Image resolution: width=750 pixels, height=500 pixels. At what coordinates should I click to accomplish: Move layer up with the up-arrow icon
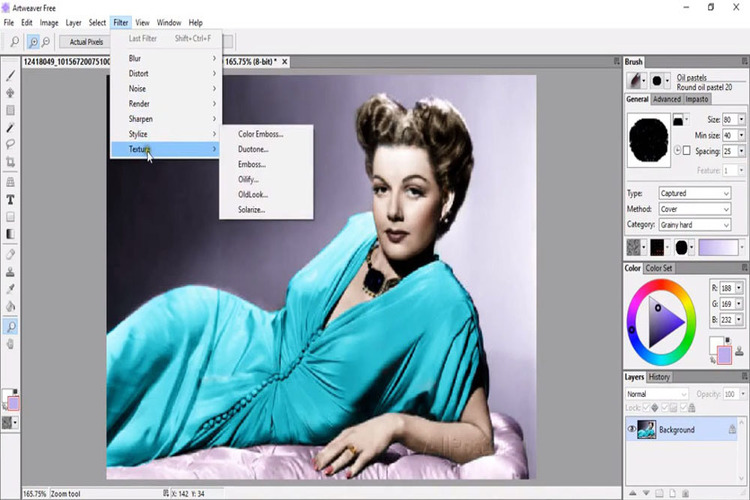(633, 493)
